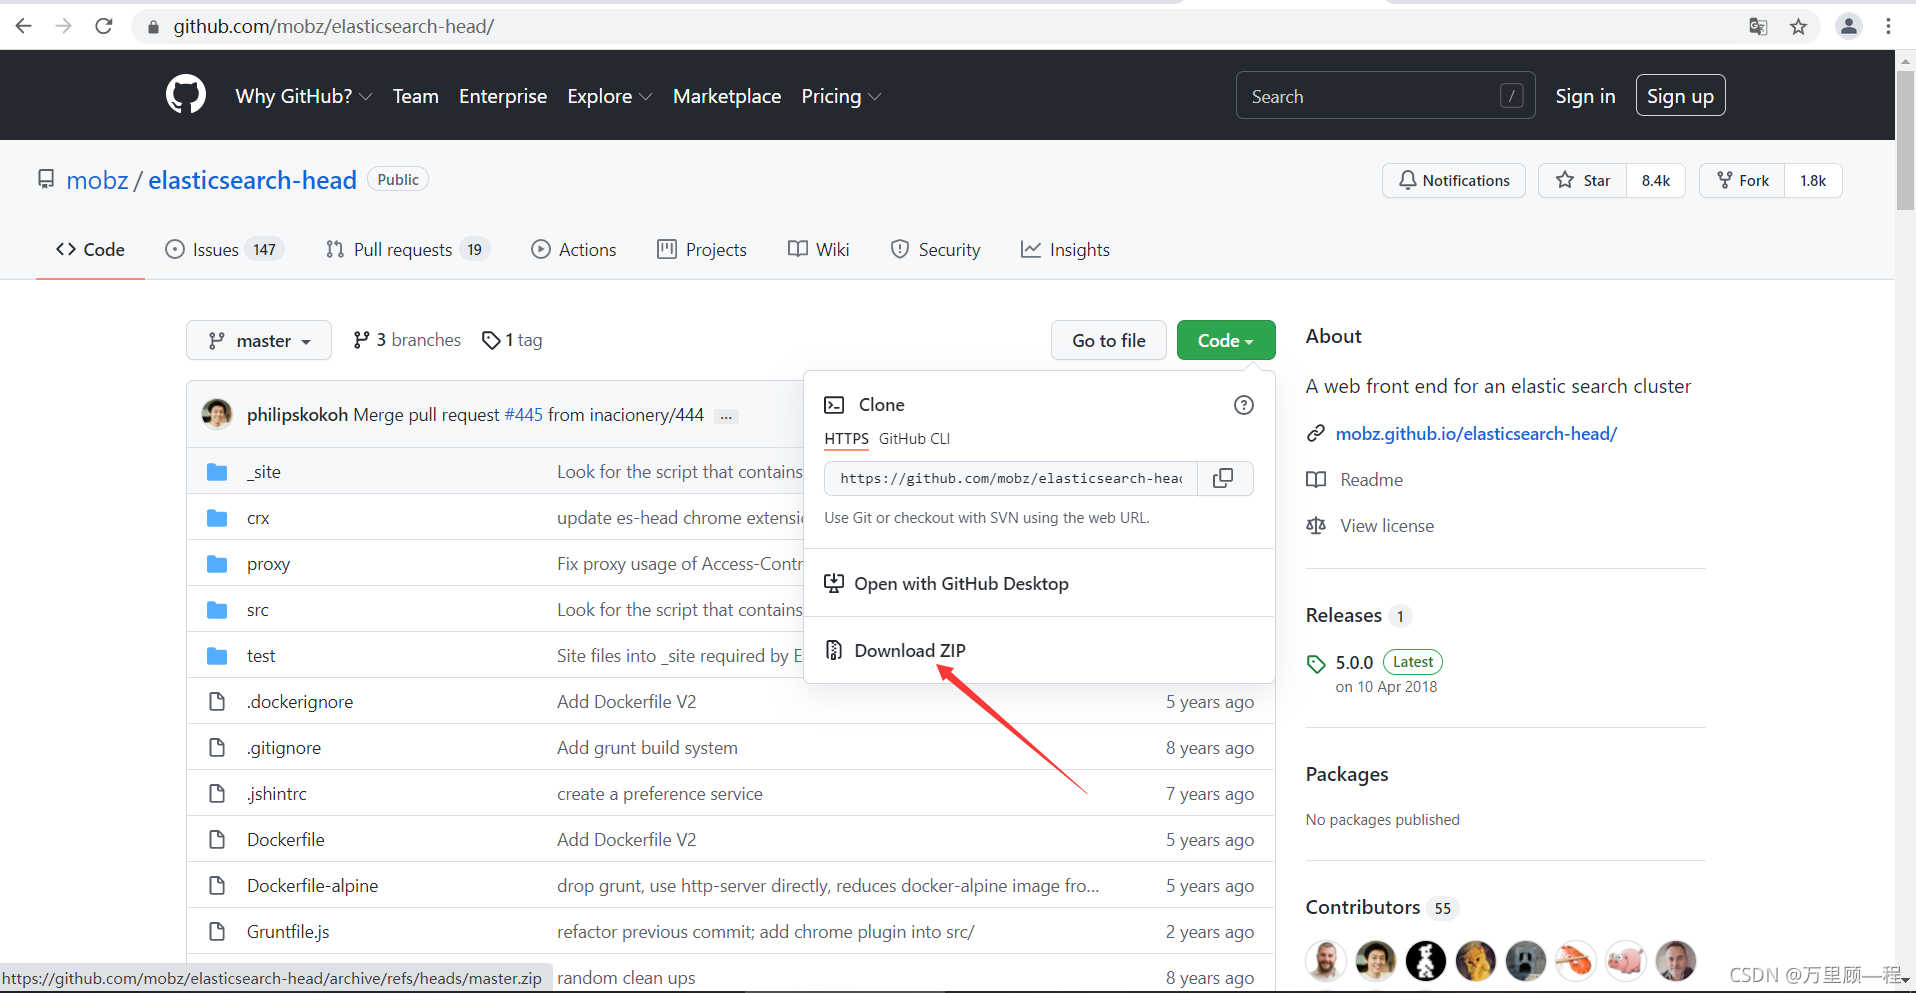Image resolution: width=1916 pixels, height=993 pixels.
Task: Select the clone URL text field
Action: pos(1011,478)
